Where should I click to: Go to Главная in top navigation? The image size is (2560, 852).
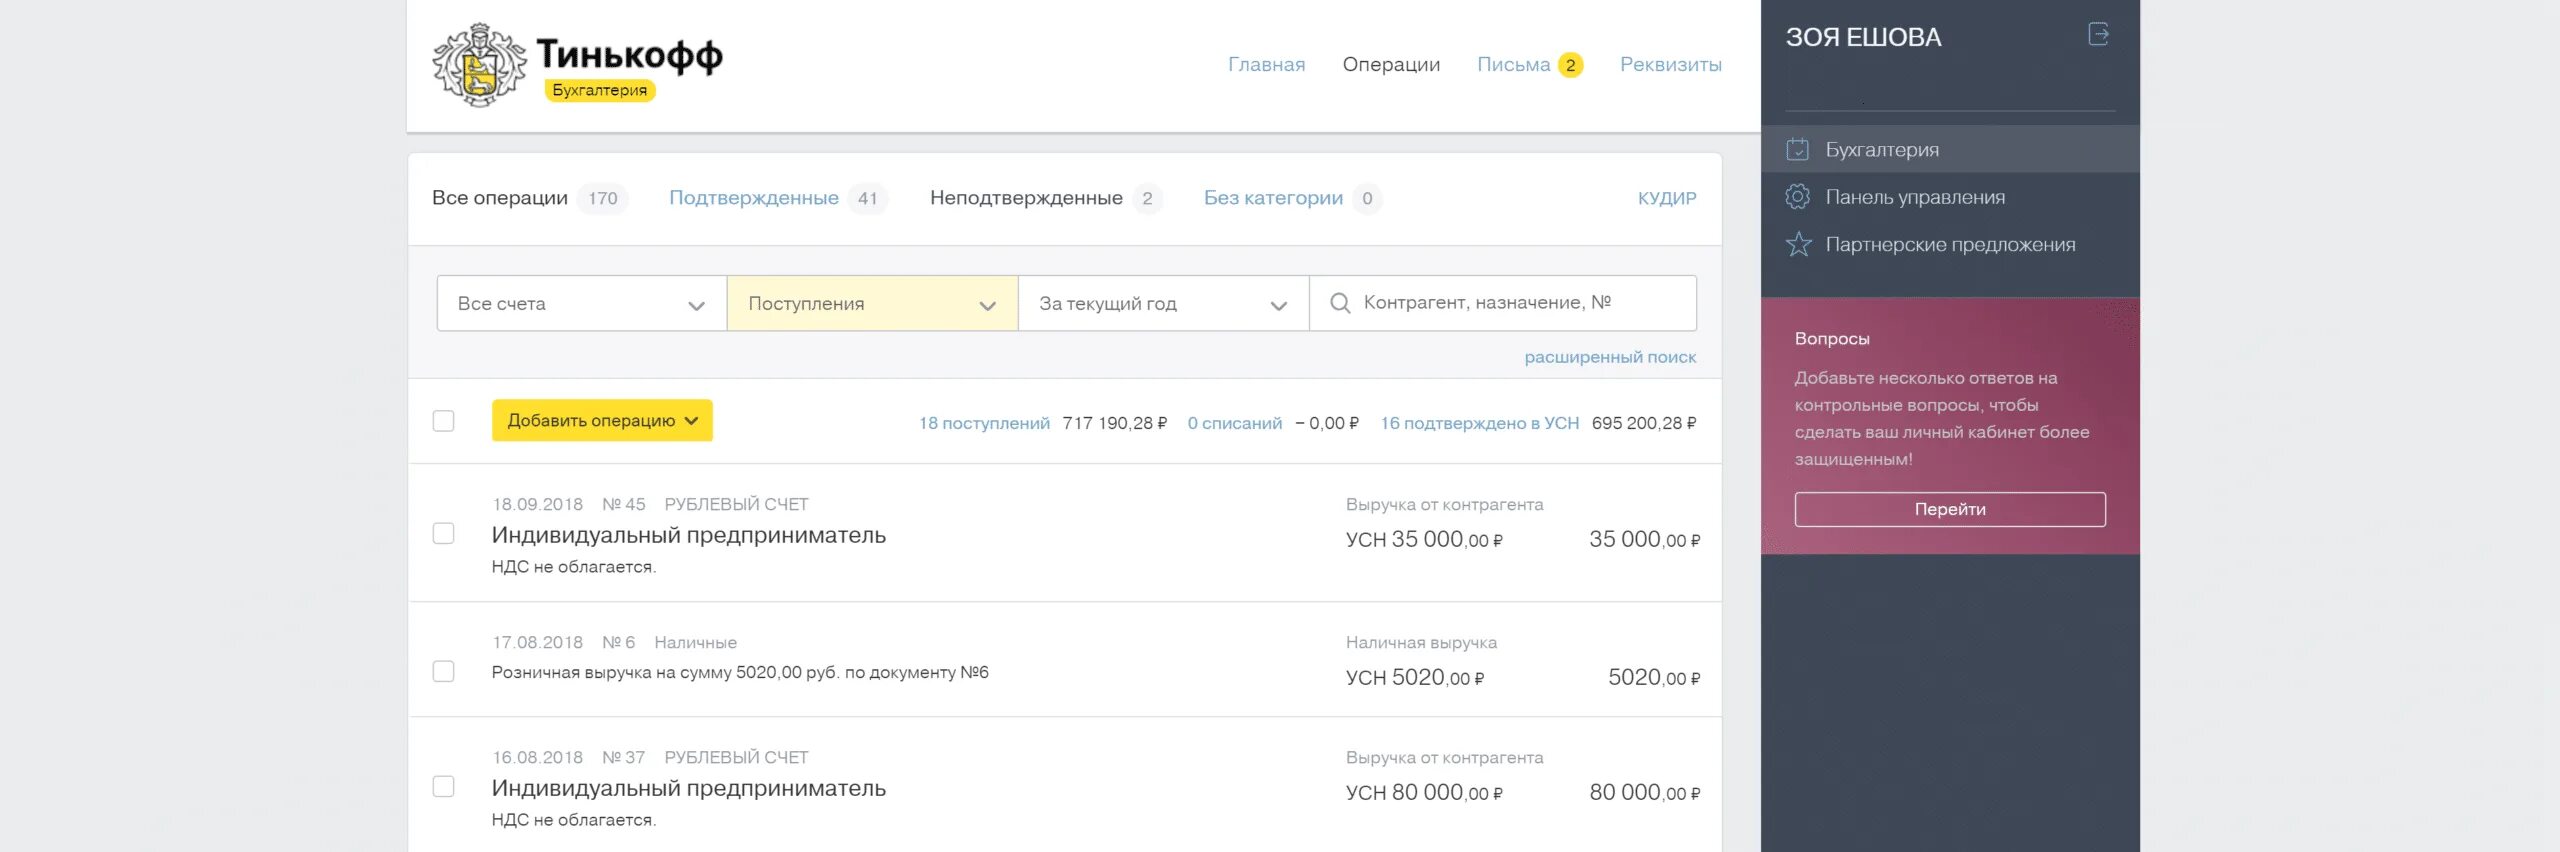[x=1266, y=64]
